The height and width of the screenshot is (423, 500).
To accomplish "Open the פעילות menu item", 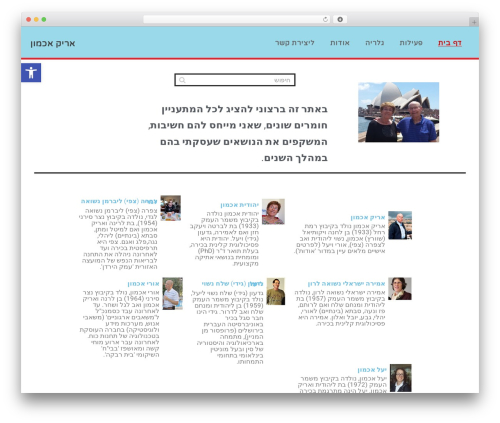I will [x=411, y=43].
